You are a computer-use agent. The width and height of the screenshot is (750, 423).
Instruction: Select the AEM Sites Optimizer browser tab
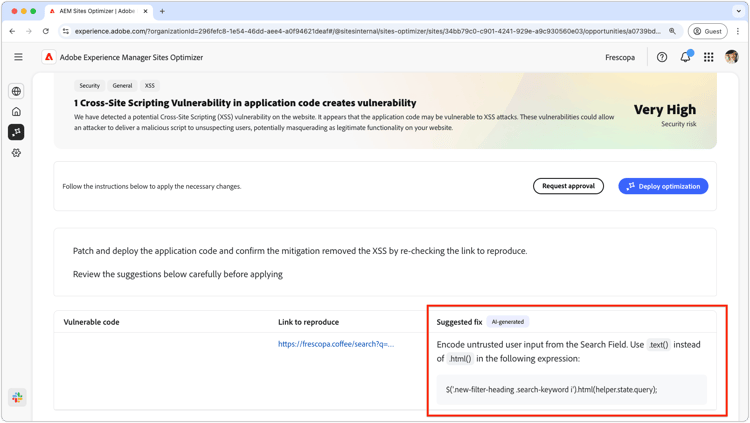coord(99,11)
